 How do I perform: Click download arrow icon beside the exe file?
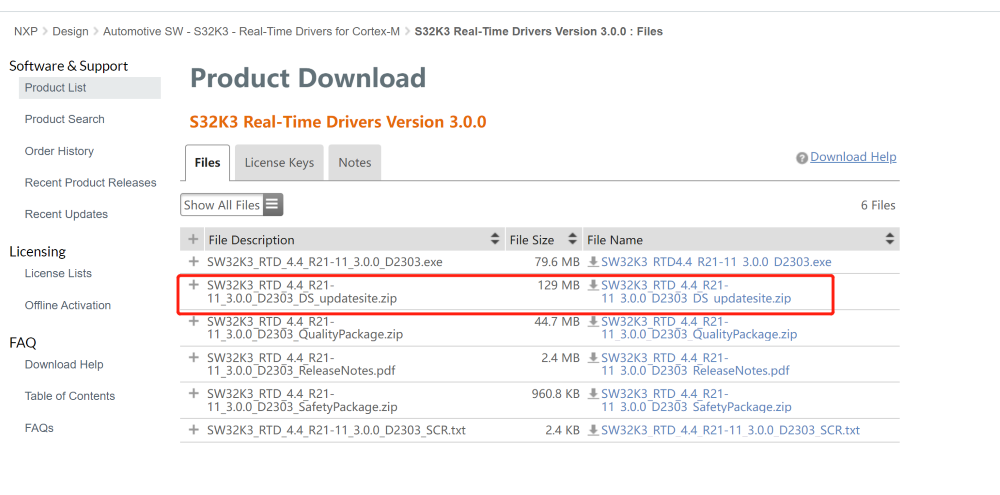point(593,262)
